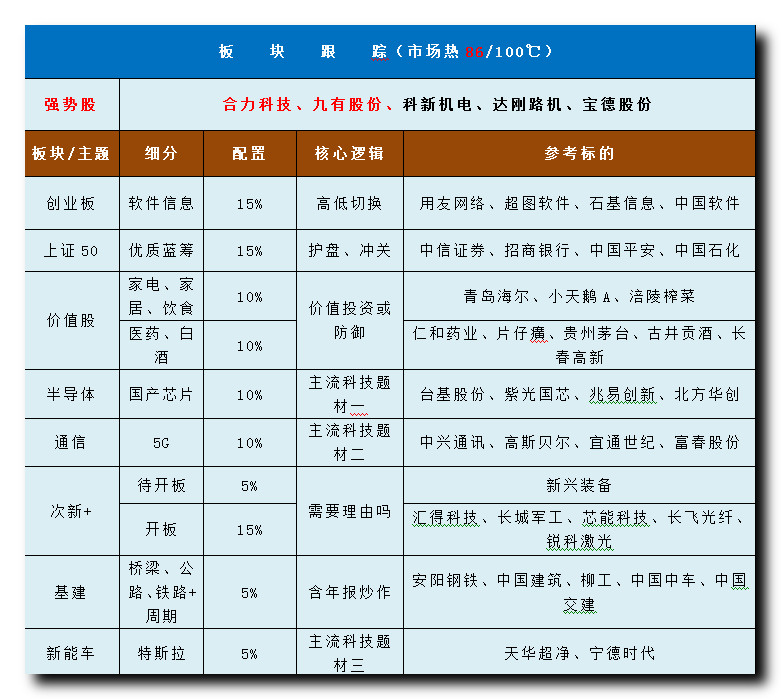Select the 特斯拉 subcategory cell
This screenshot has width=781, height=699.
(161, 653)
